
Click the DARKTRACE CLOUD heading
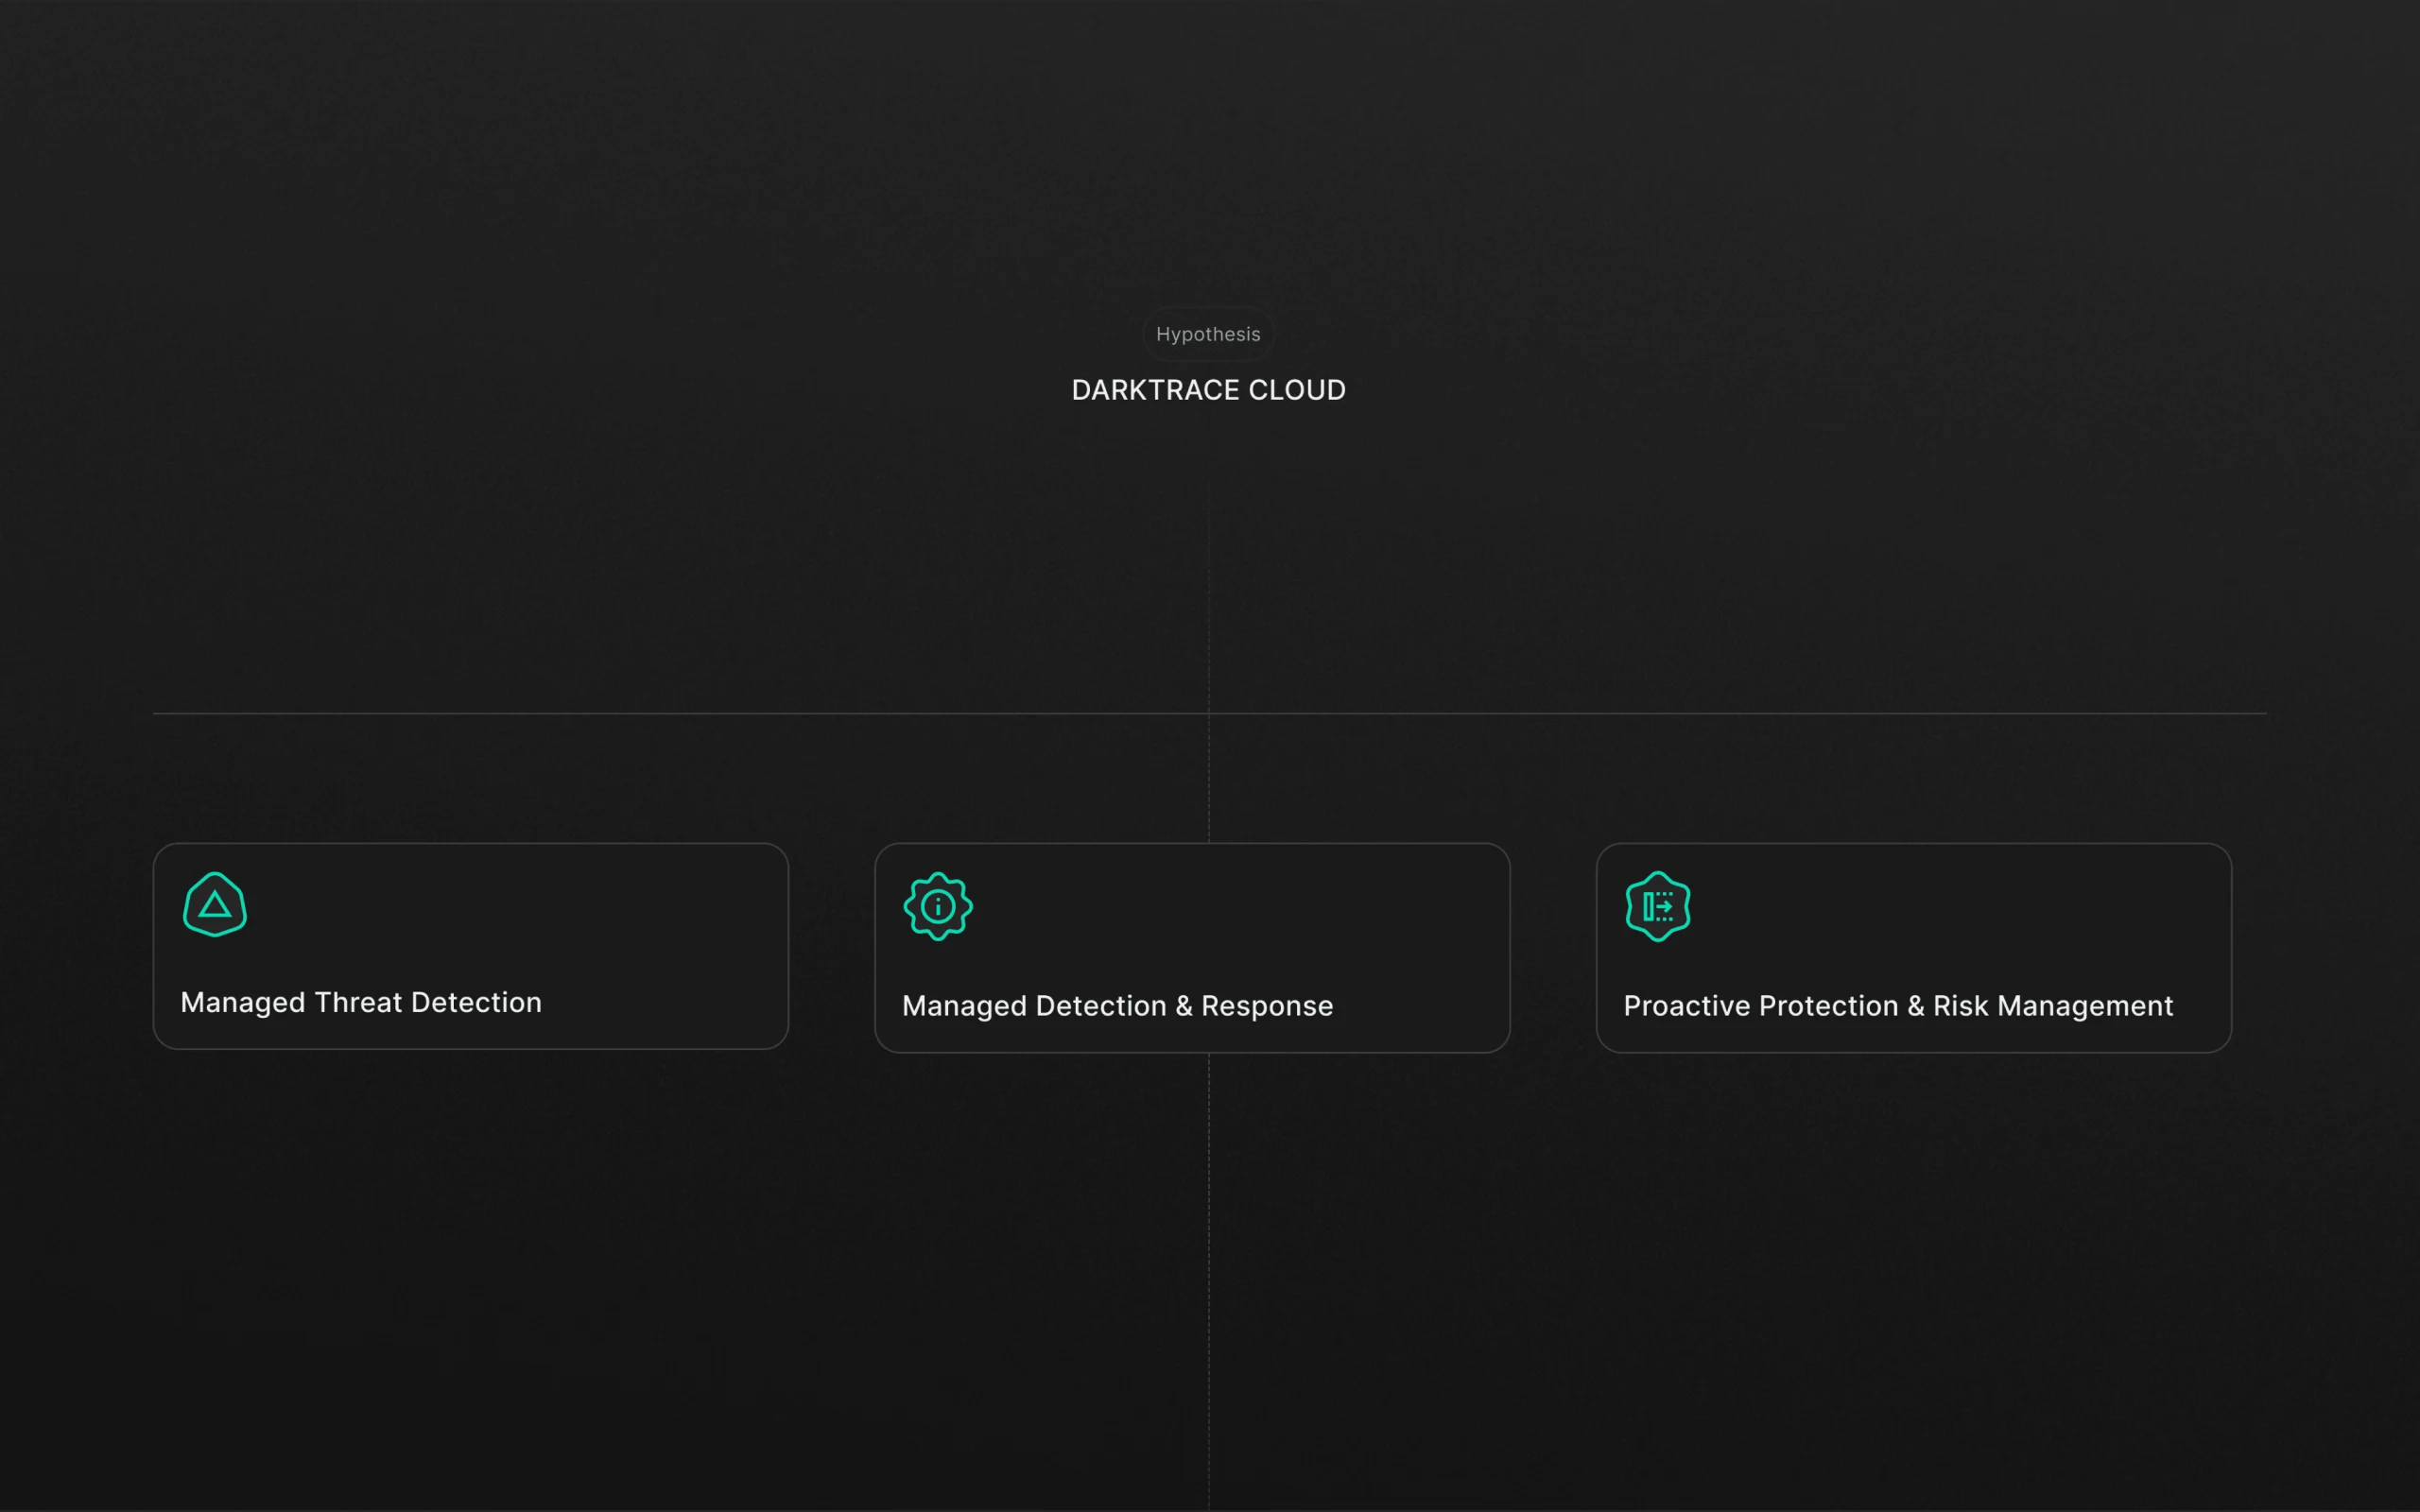(x=1208, y=390)
